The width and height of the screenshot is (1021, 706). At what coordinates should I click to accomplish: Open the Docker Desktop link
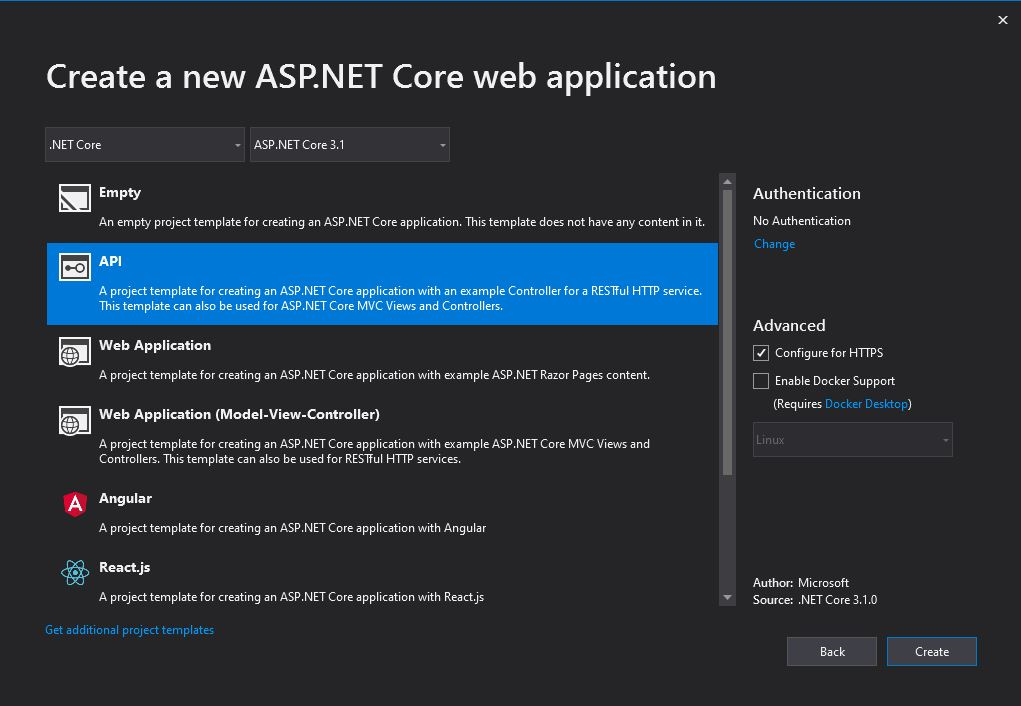866,404
